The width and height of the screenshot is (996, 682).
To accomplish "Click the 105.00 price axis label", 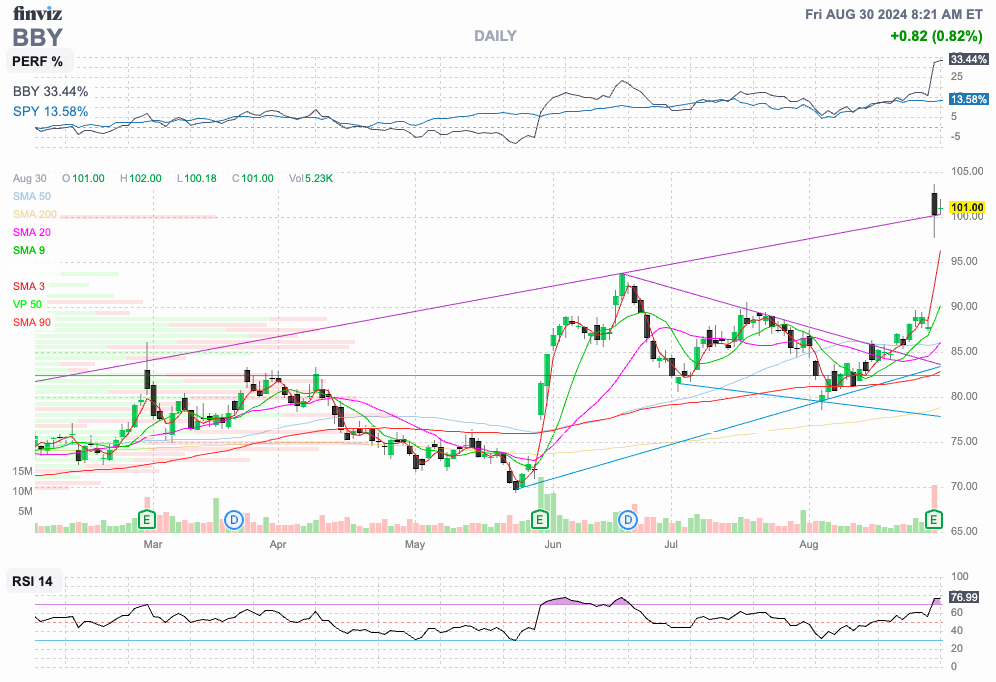I will pyautogui.click(x=967, y=171).
